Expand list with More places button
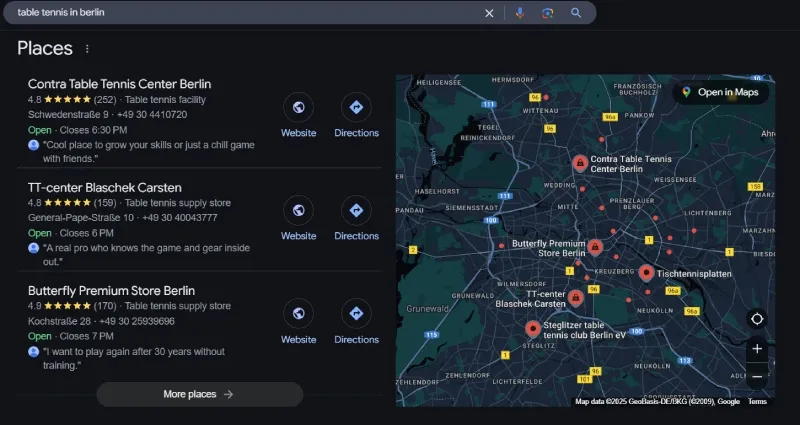Viewport: 800px width, 425px height. click(x=199, y=394)
